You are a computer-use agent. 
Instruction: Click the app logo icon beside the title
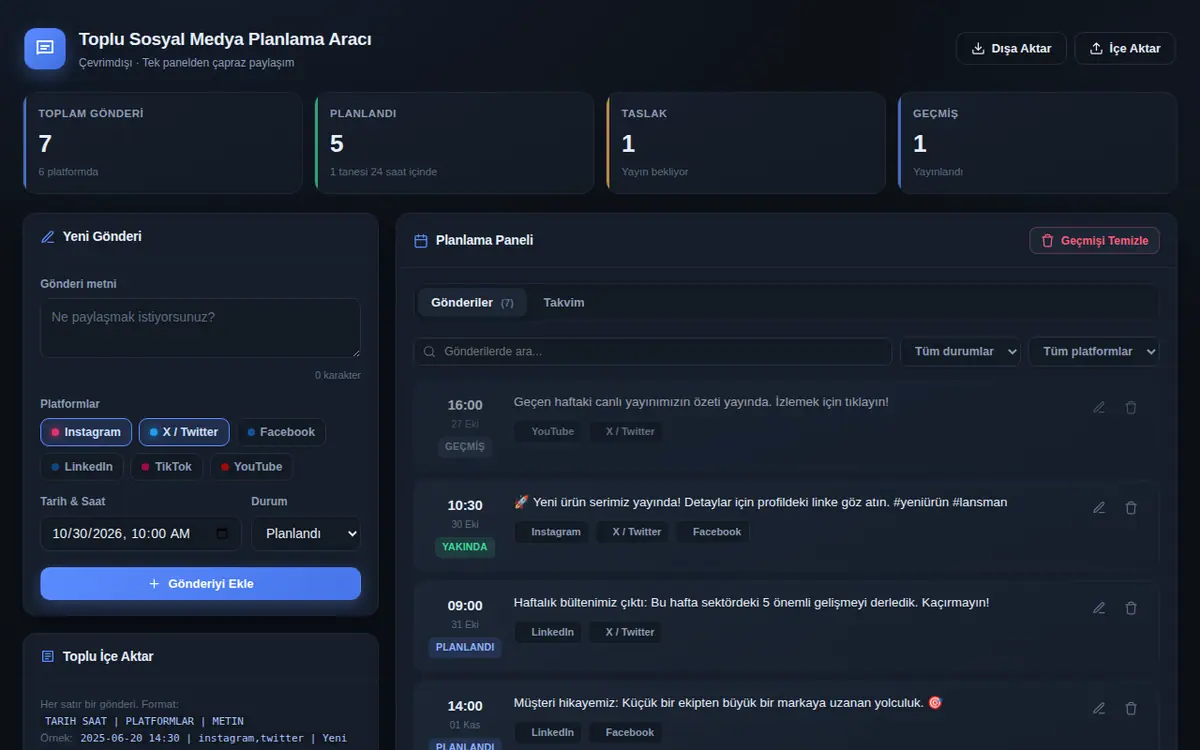[x=45, y=48]
